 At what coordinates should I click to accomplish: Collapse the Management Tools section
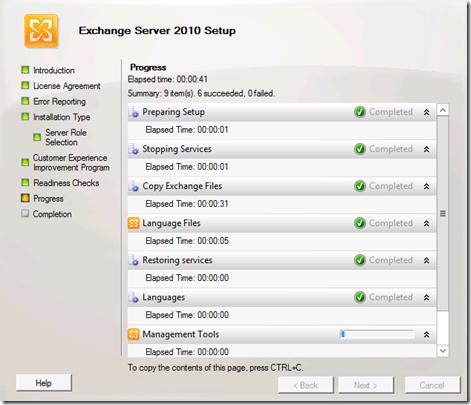(x=426, y=334)
